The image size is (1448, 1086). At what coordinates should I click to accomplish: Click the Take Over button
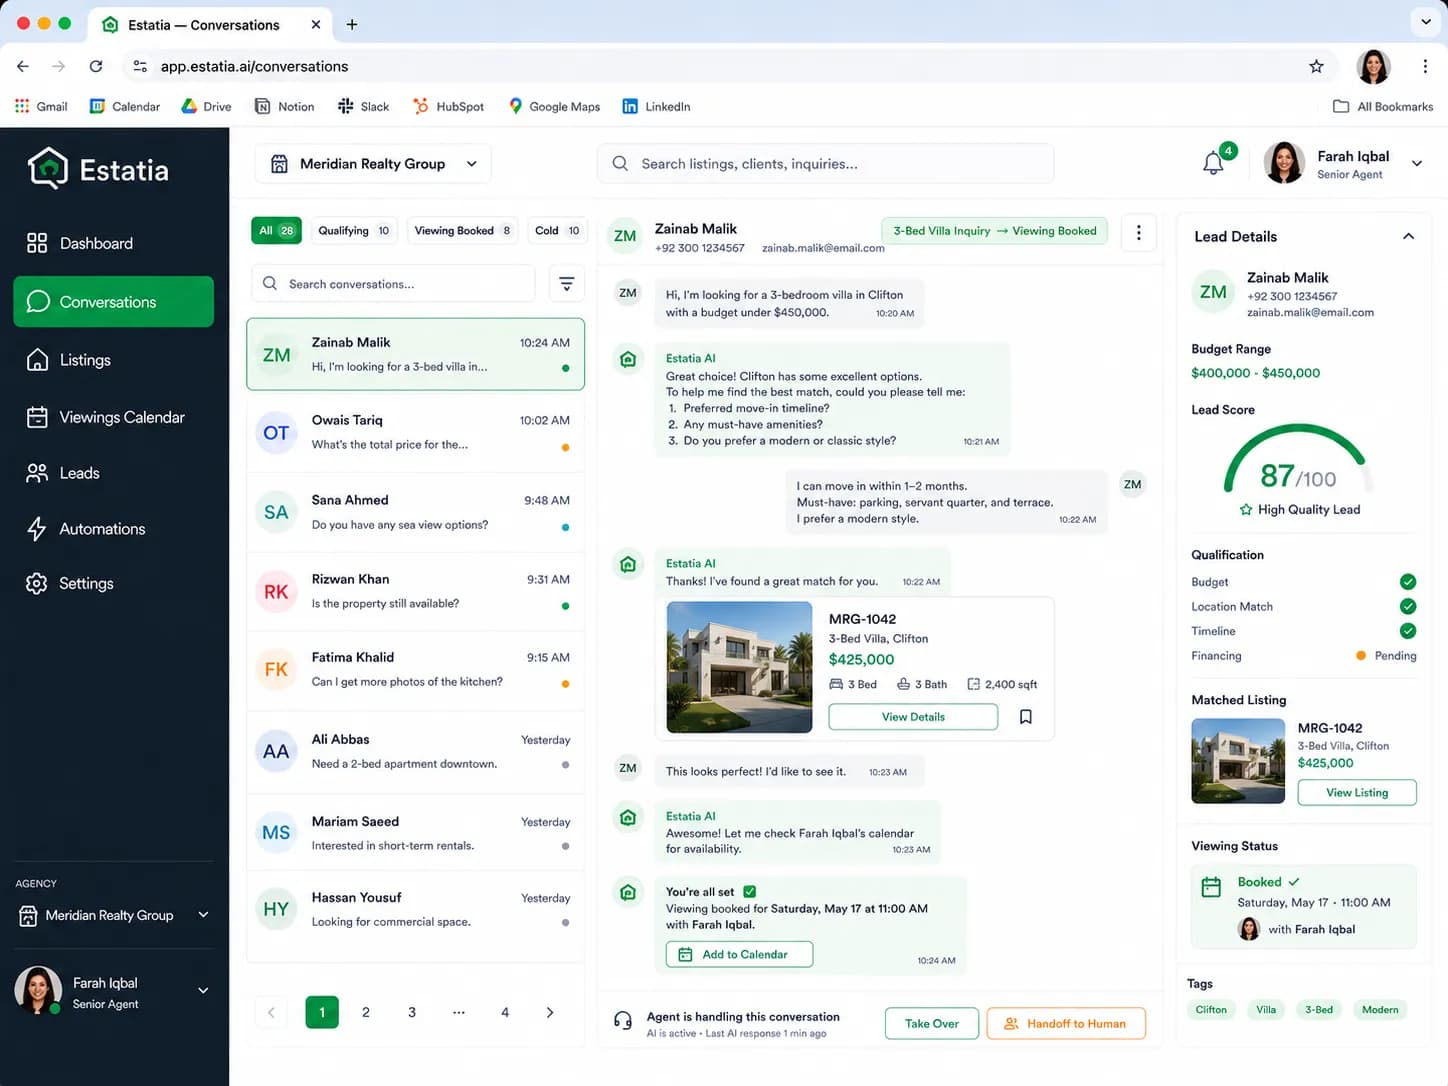(x=932, y=1023)
